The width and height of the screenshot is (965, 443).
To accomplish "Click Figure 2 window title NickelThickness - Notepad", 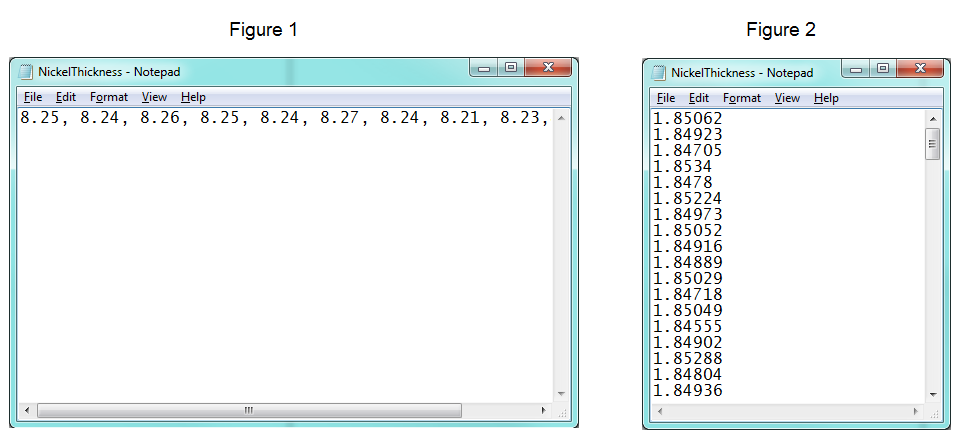I will coord(742,73).
